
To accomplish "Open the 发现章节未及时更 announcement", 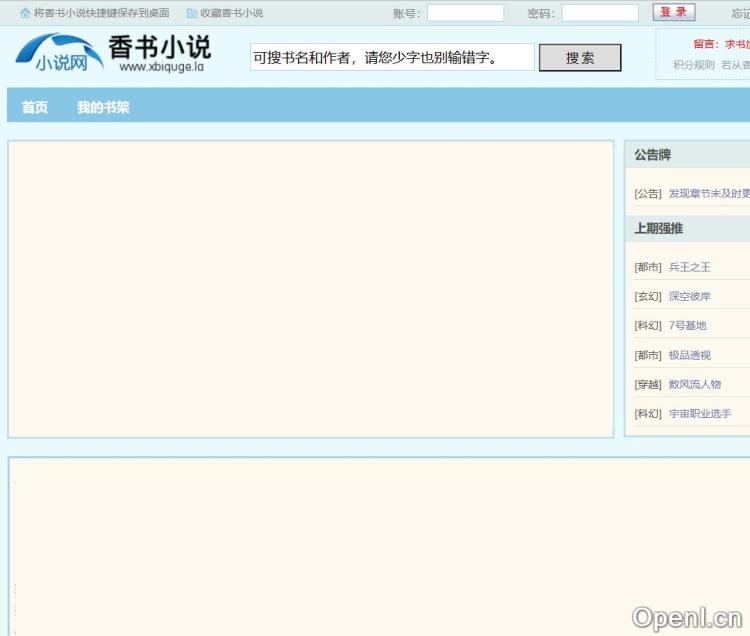I will coord(708,193).
